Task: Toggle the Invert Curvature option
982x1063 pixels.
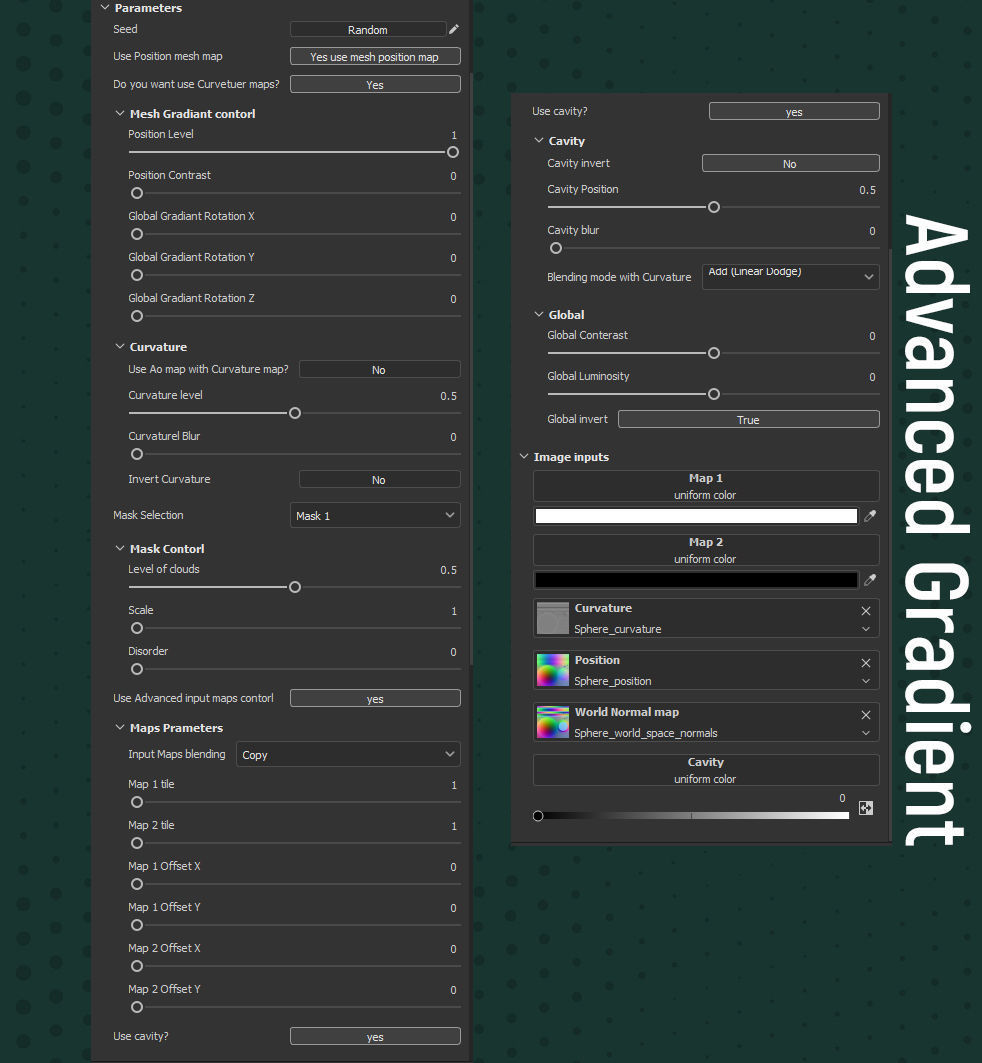Action: (x=380, y=479)
